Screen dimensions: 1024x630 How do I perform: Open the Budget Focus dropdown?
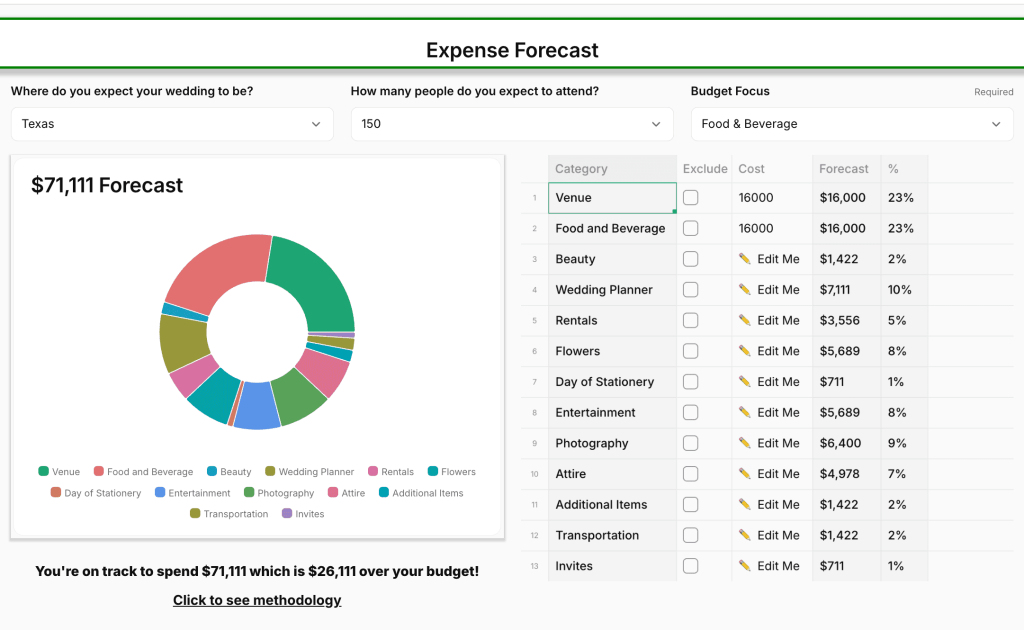(851, 124)
